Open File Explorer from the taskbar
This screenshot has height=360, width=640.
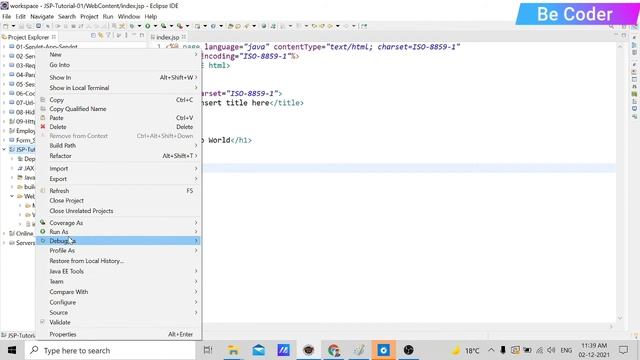233,350
